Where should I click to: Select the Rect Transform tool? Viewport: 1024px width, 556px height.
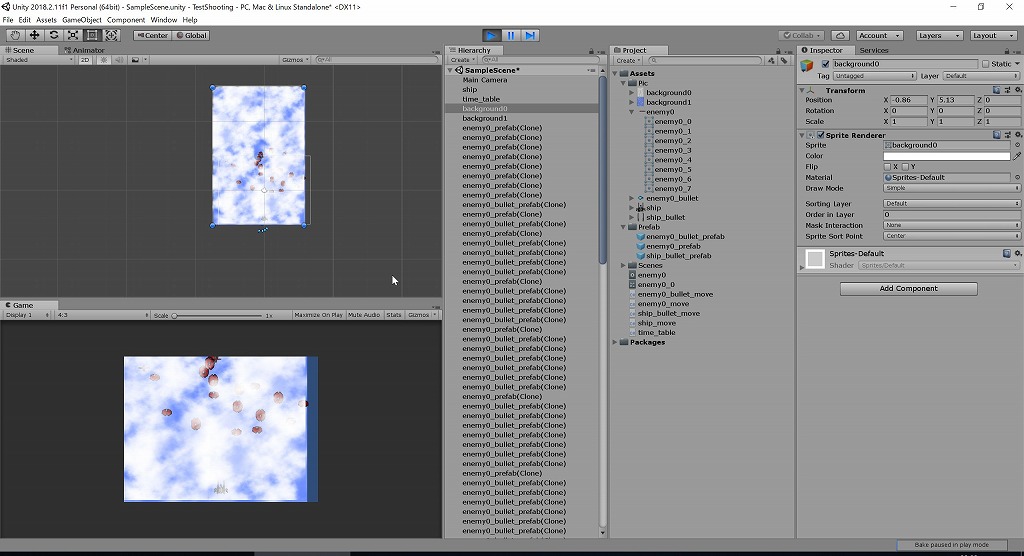[92, 35]
